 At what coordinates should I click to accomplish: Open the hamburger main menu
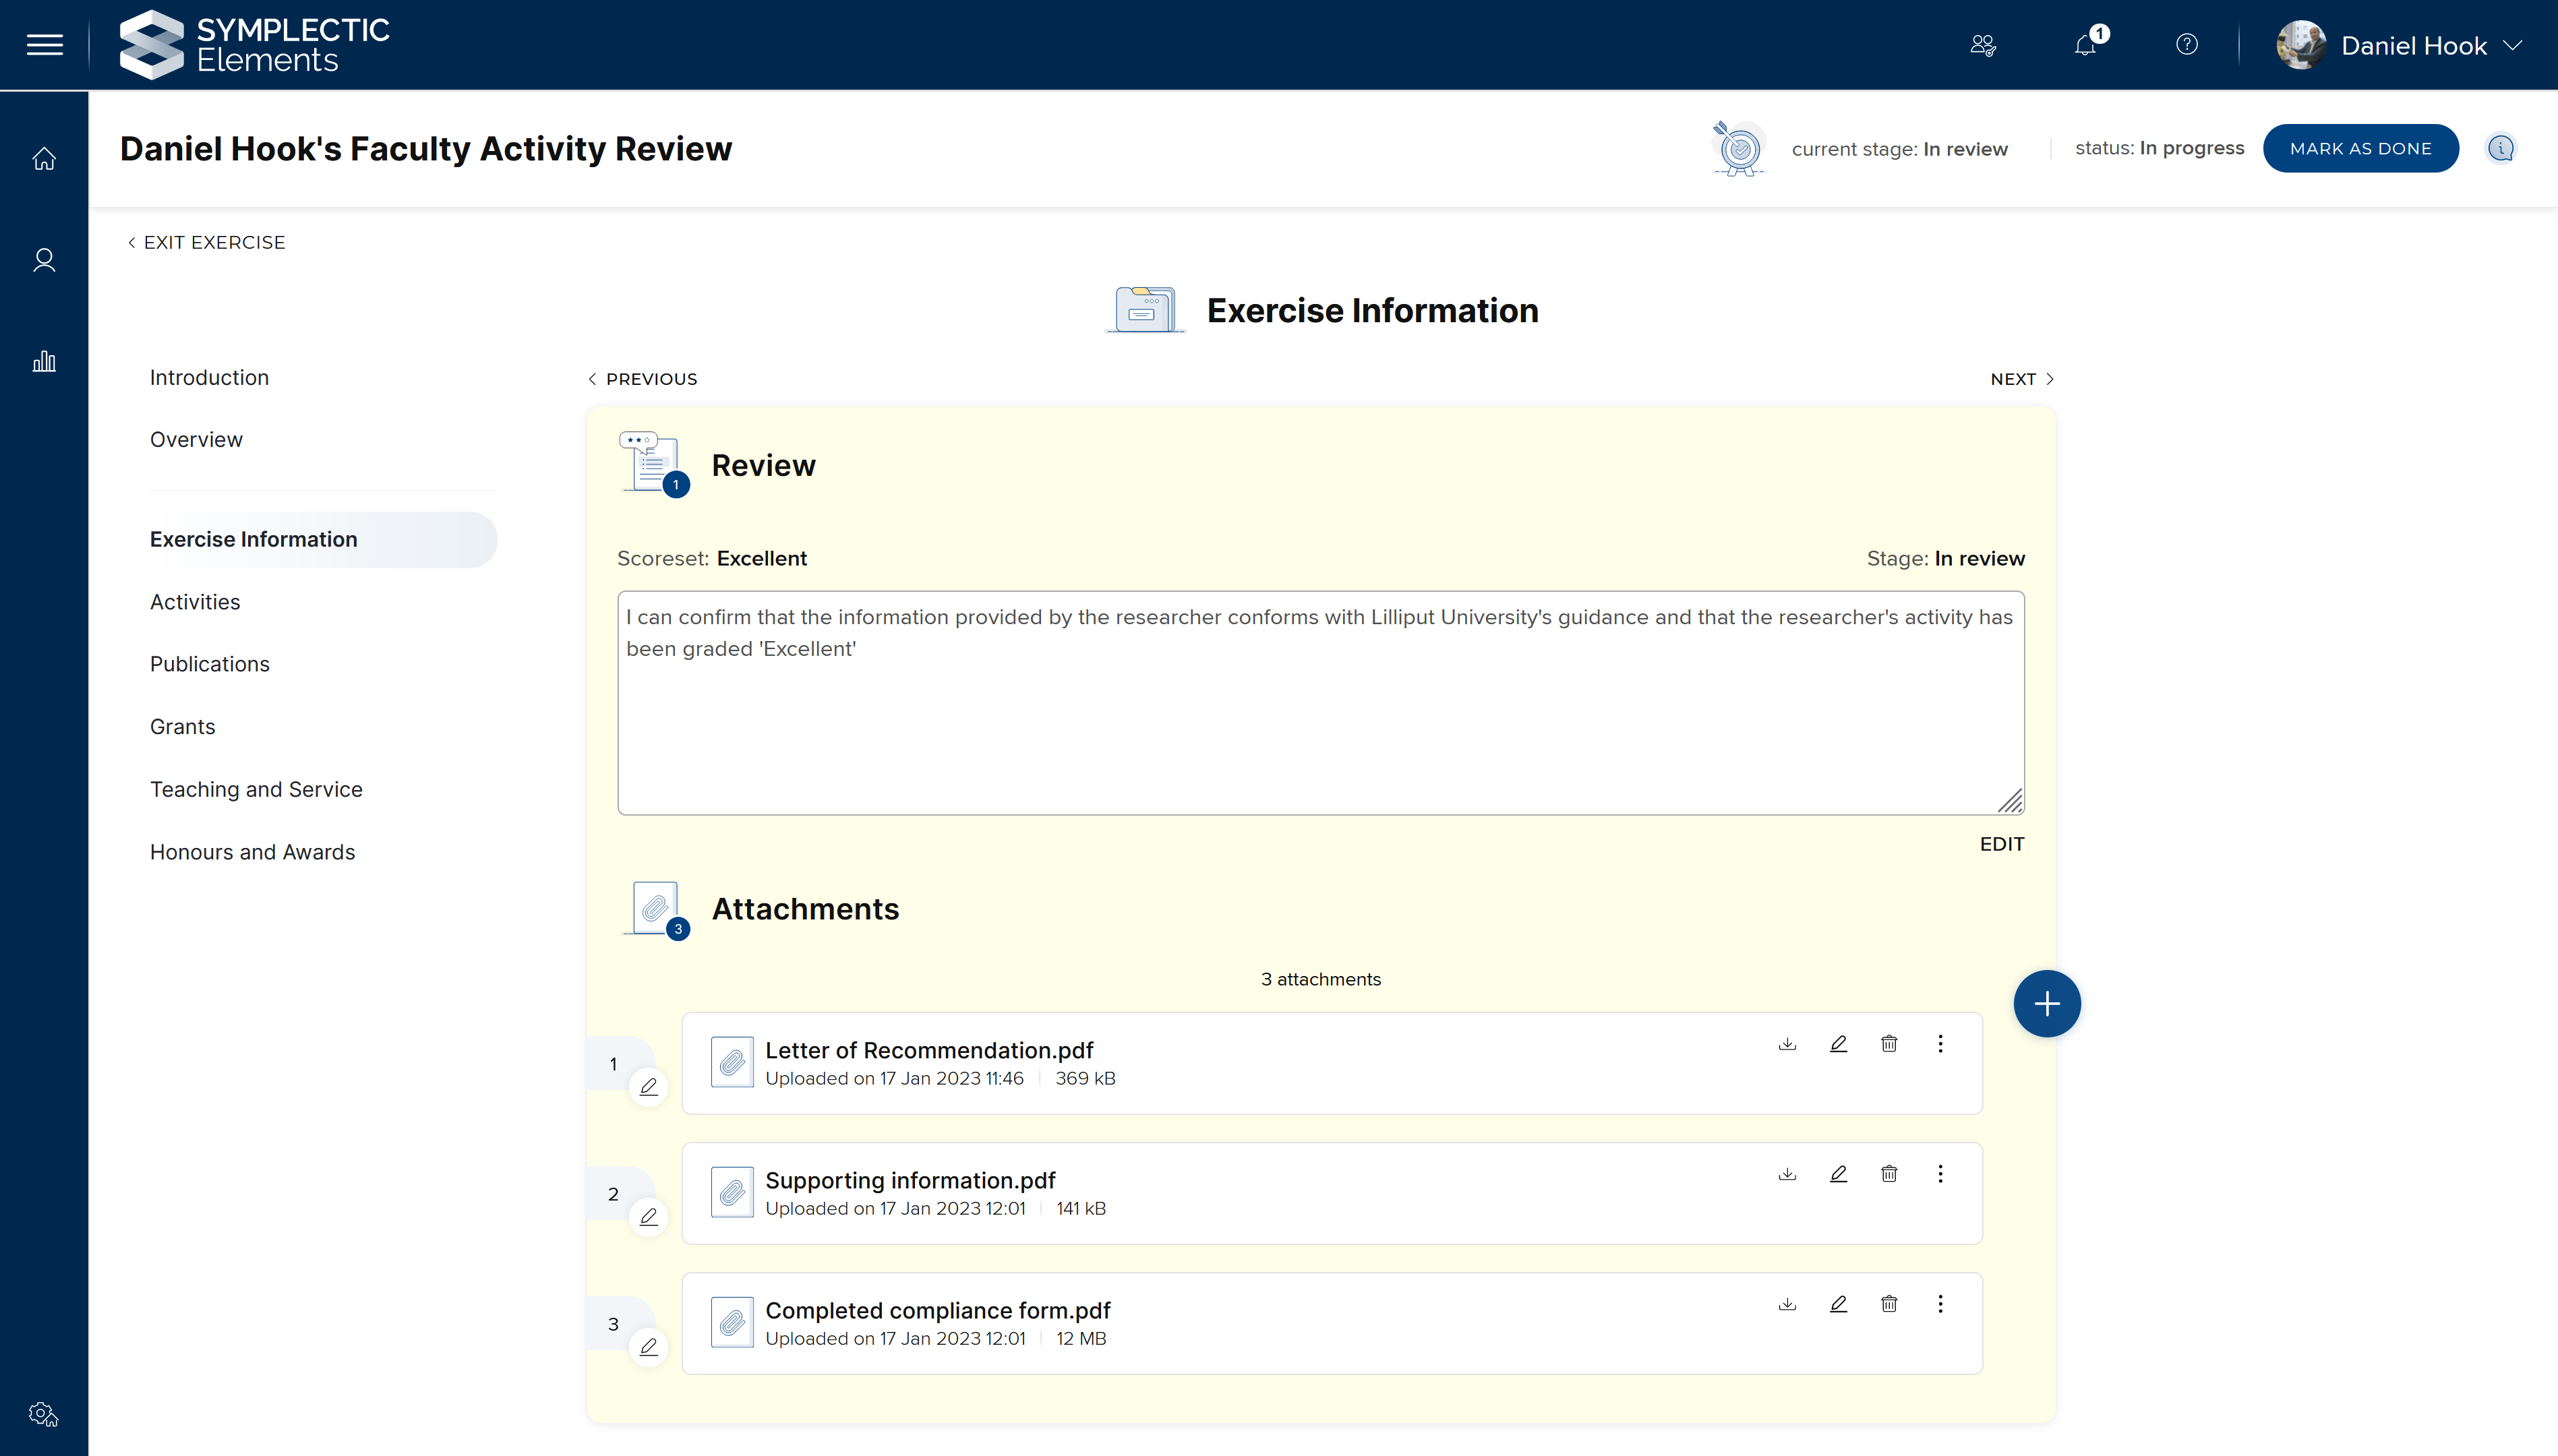(x=44, y=45)
